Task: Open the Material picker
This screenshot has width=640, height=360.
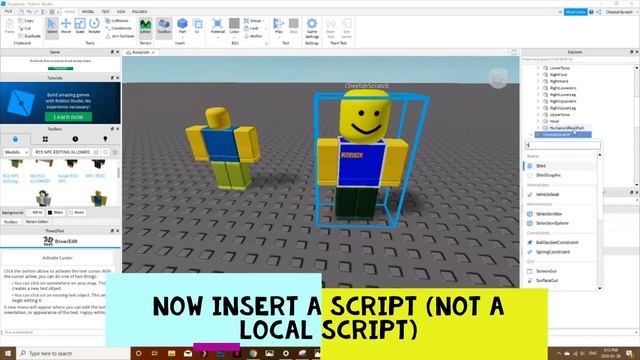Action: (218, 27)
